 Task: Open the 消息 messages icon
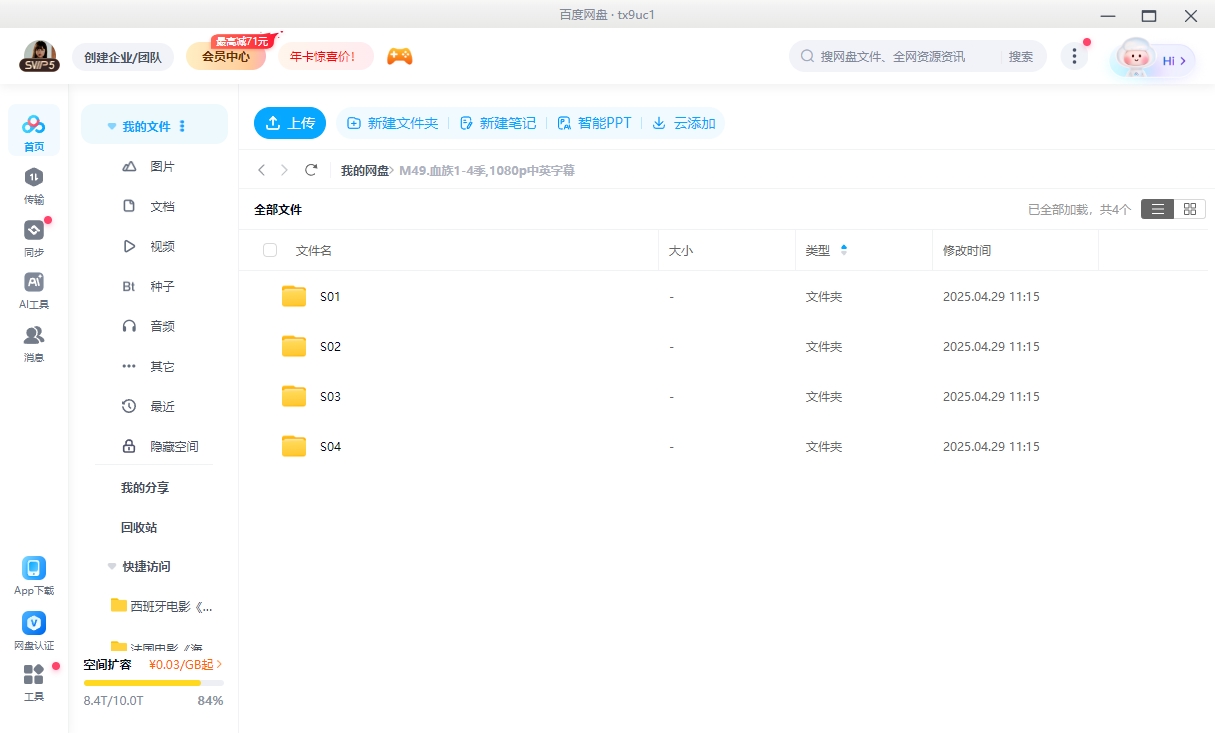pos(34,336)
